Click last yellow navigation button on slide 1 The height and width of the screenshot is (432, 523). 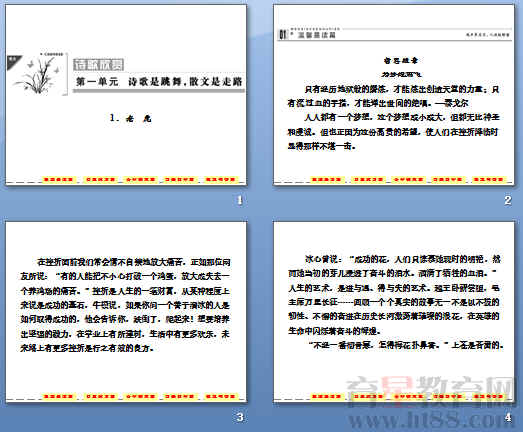221,179
